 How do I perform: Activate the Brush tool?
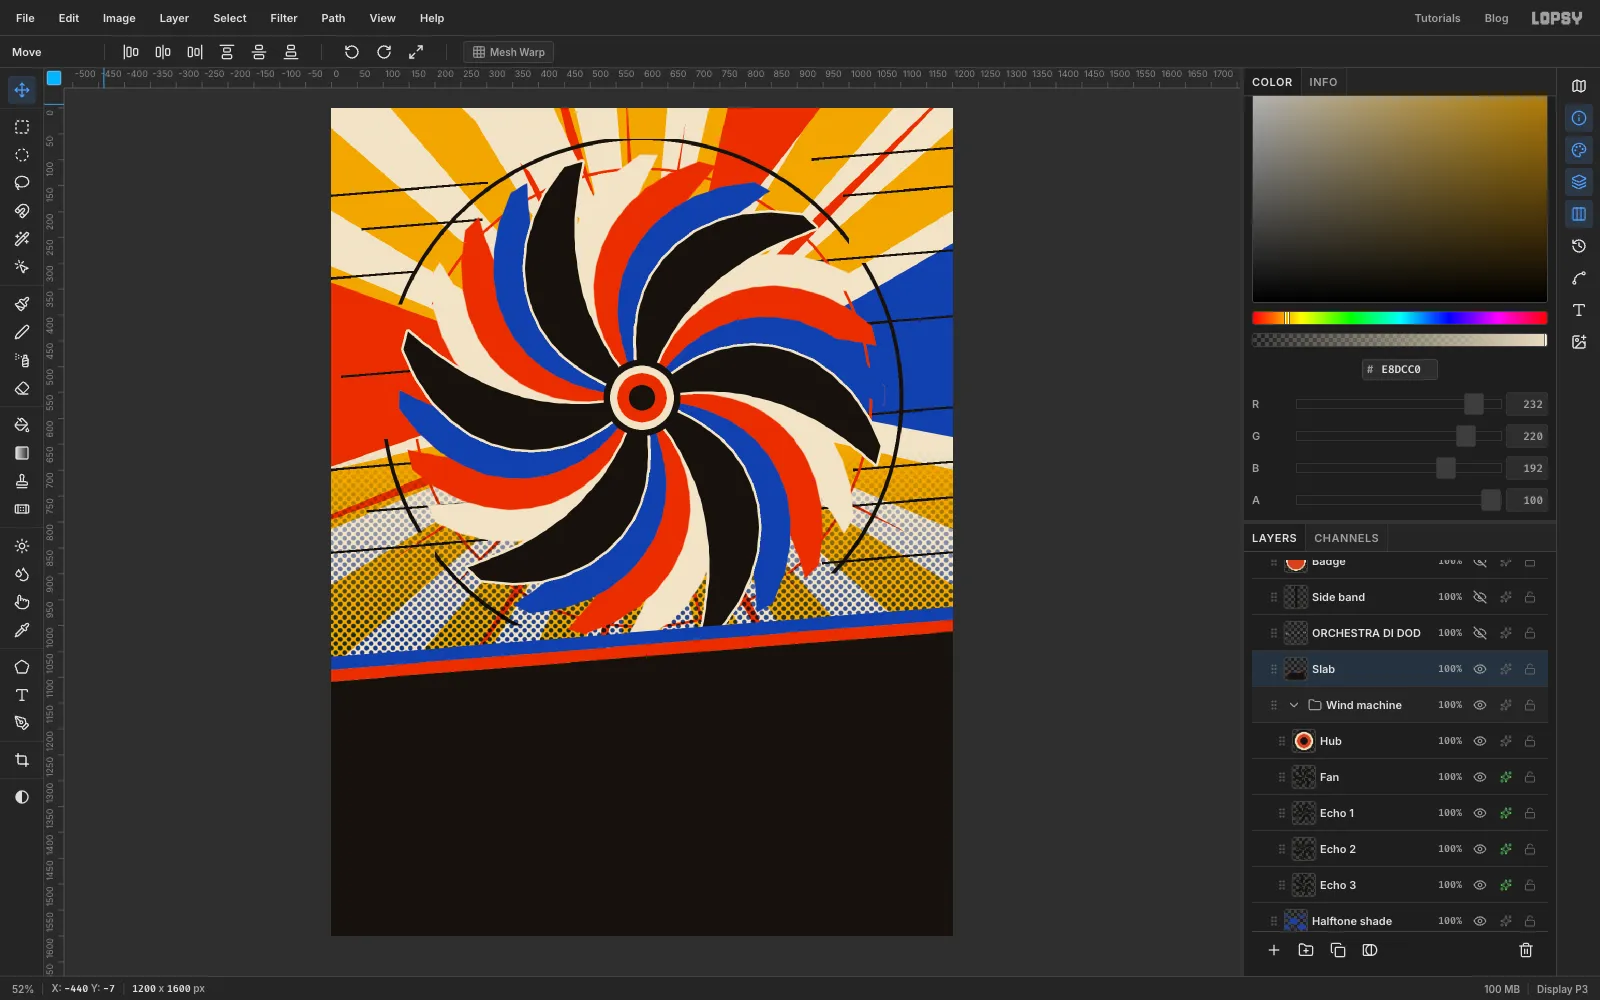pos(22,304)
